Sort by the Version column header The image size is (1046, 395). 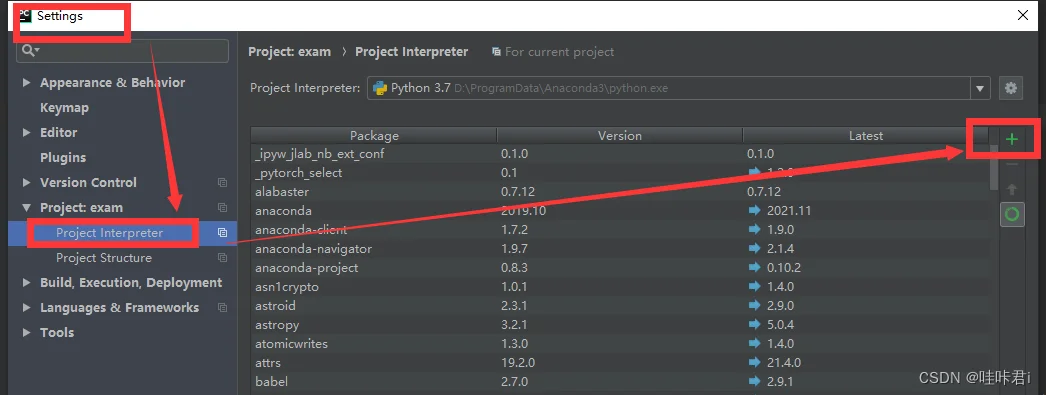[x=620, y=135]
